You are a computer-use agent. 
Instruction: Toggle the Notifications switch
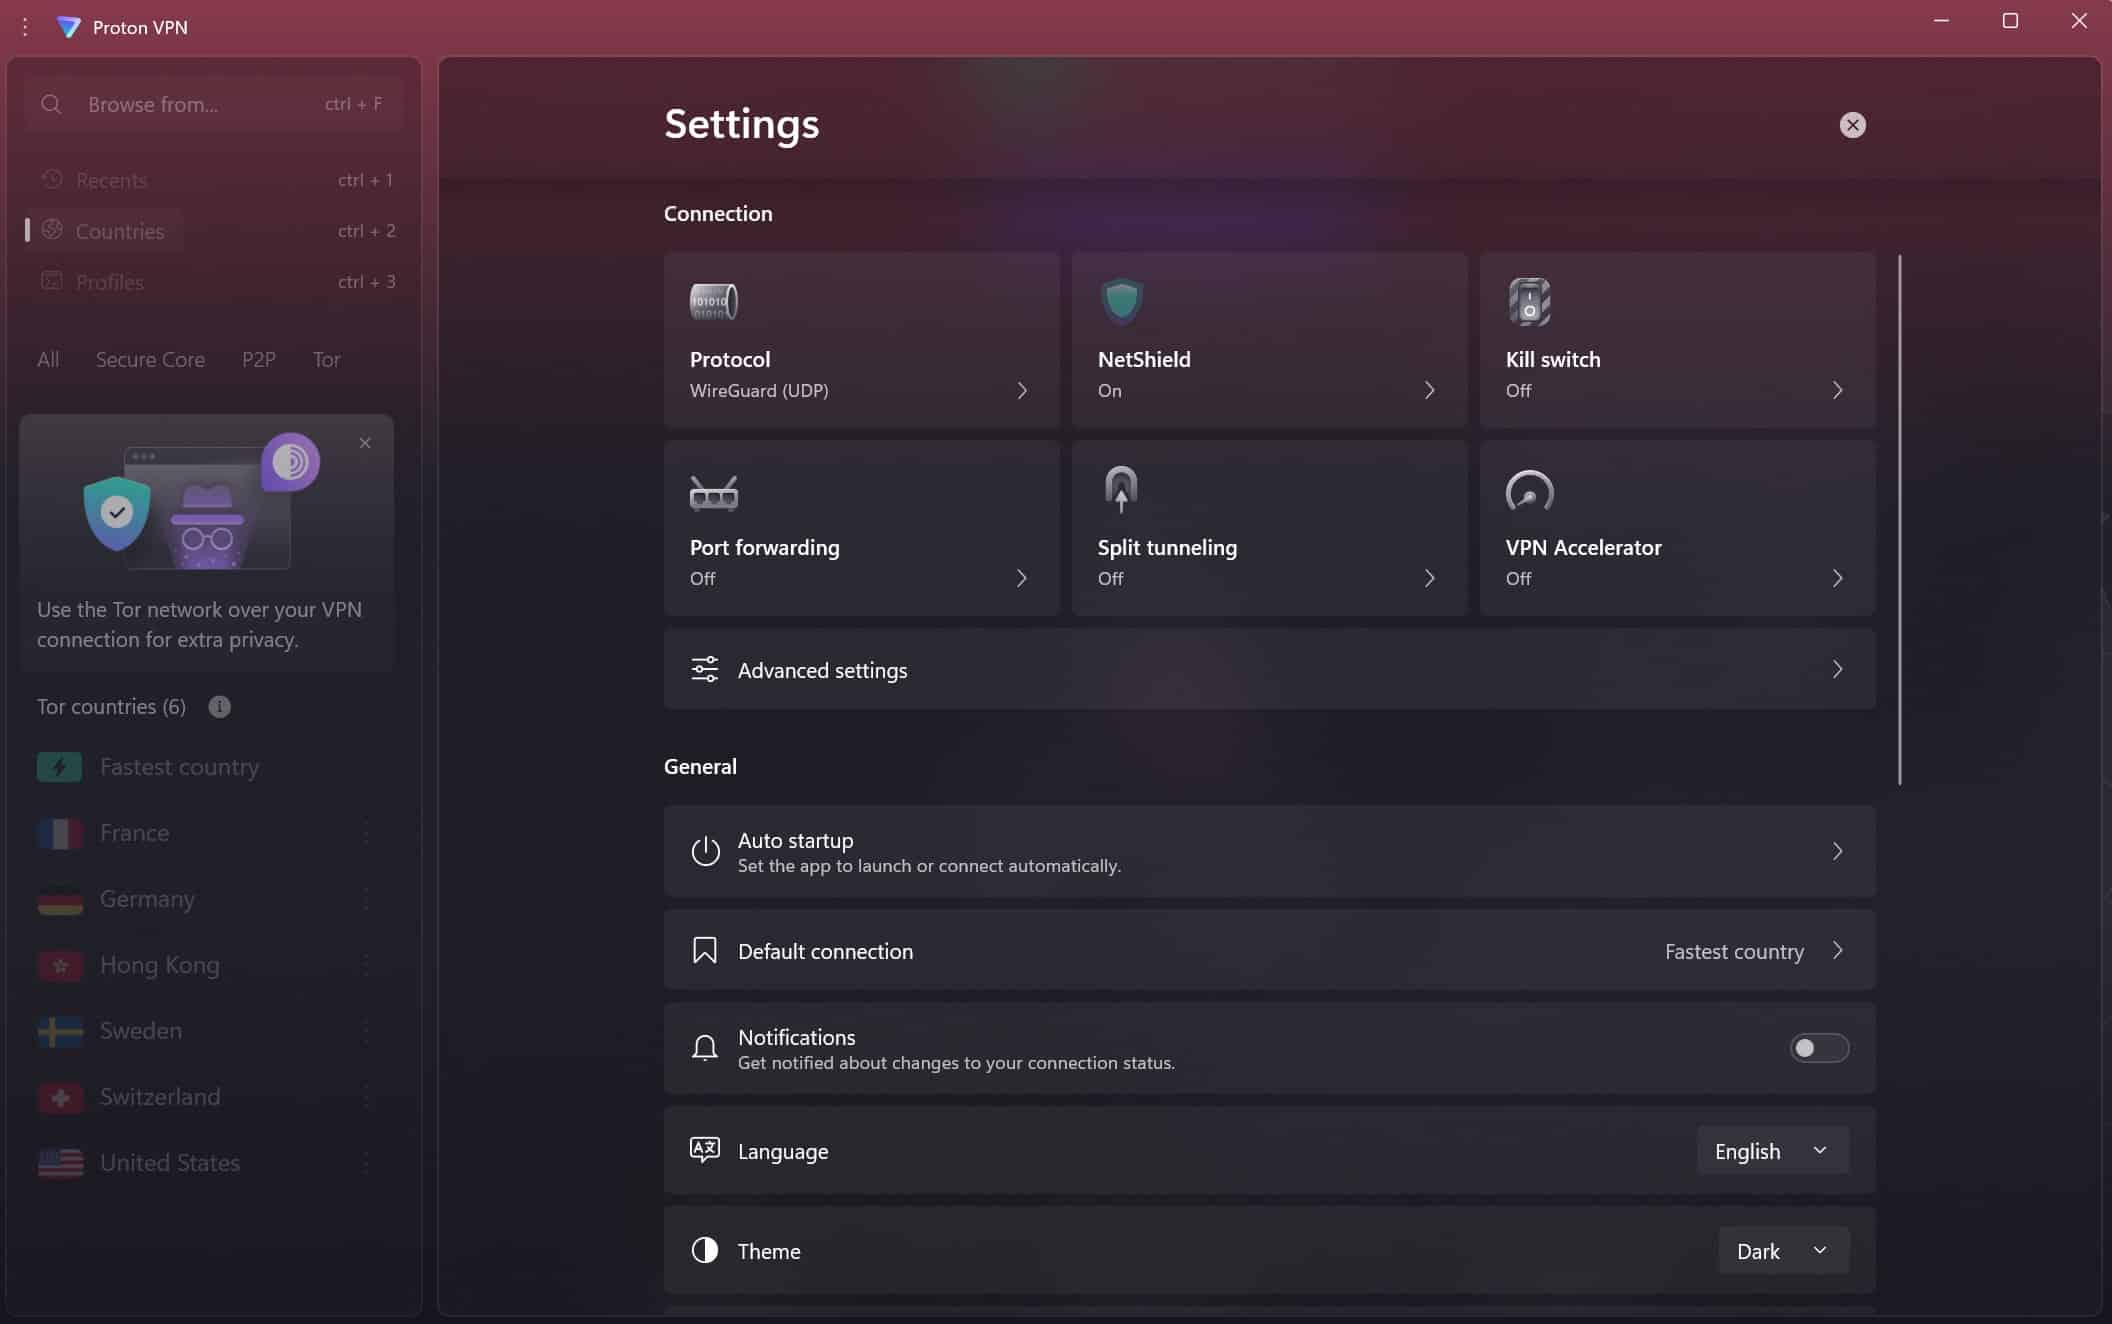[1819, 1048]
